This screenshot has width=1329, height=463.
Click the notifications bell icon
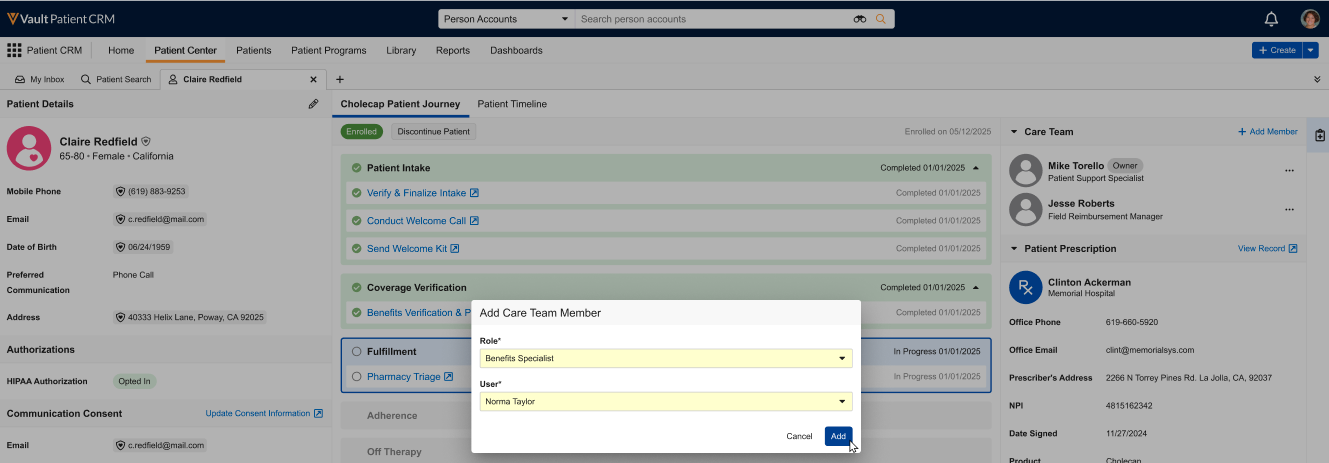1271,19
